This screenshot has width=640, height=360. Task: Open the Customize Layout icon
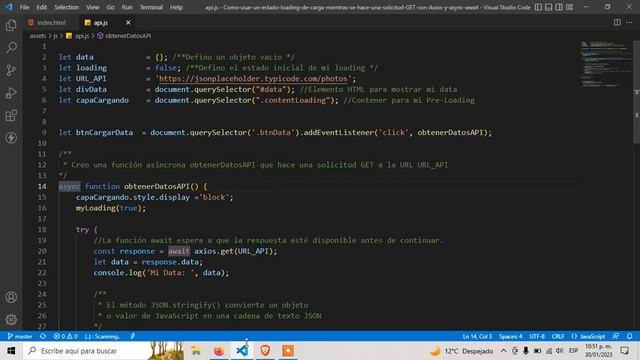point(569,7)
